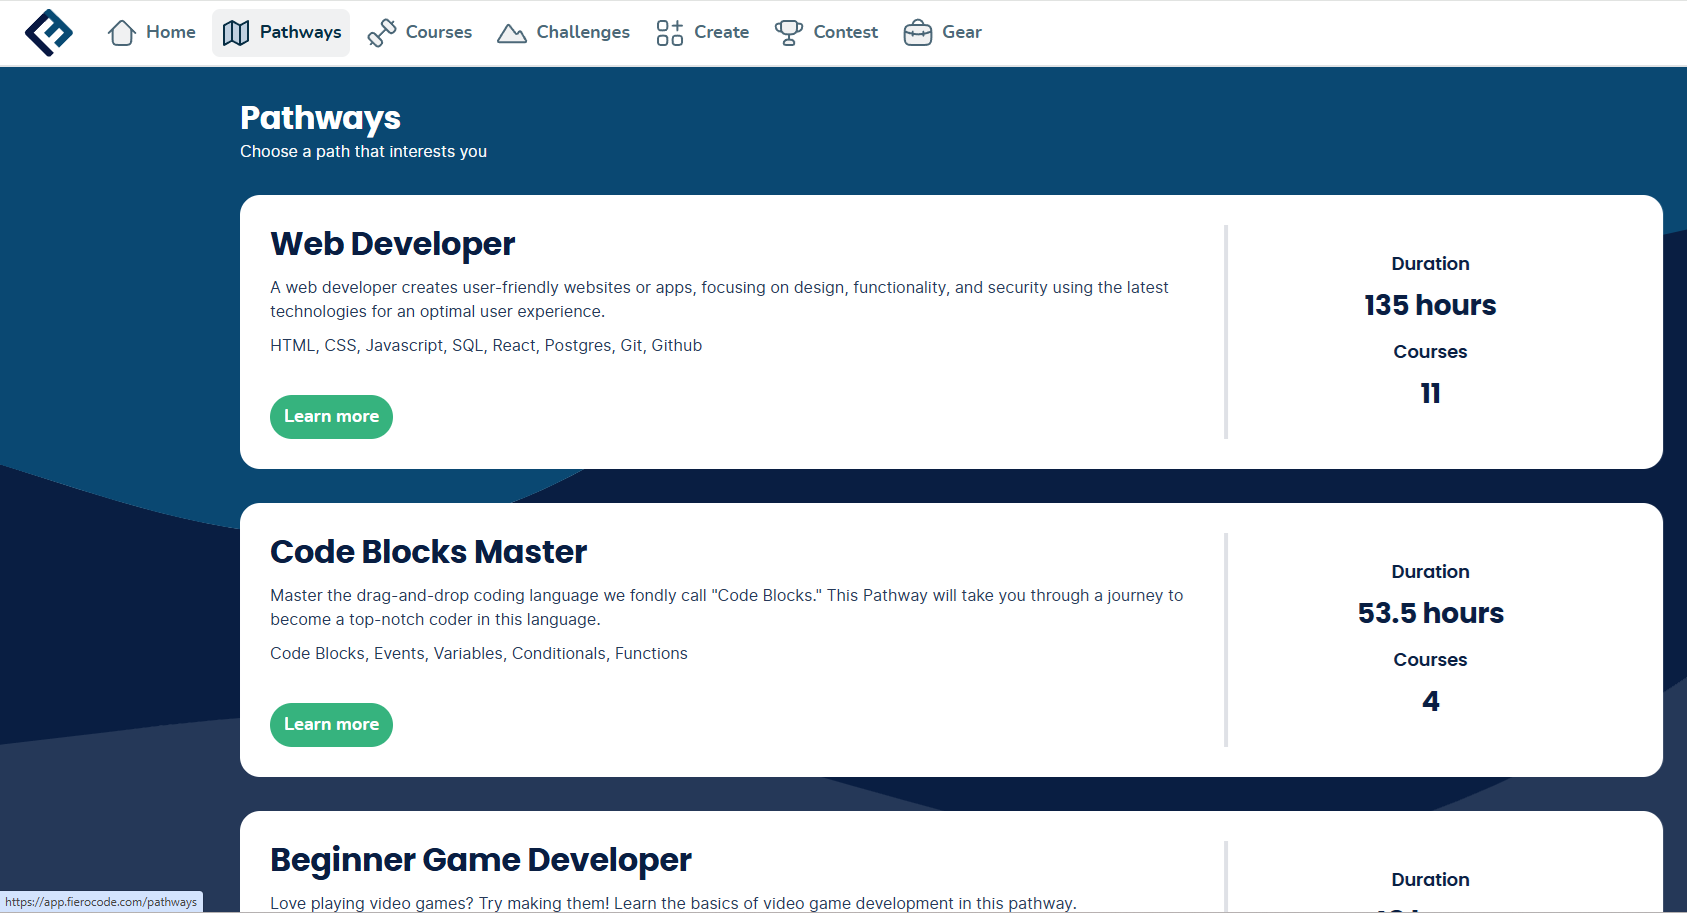1687x913 pixels.
Task: Click the 'HTML, CSS, Javascript, SQL' skills line
Action: coord(486,345)
